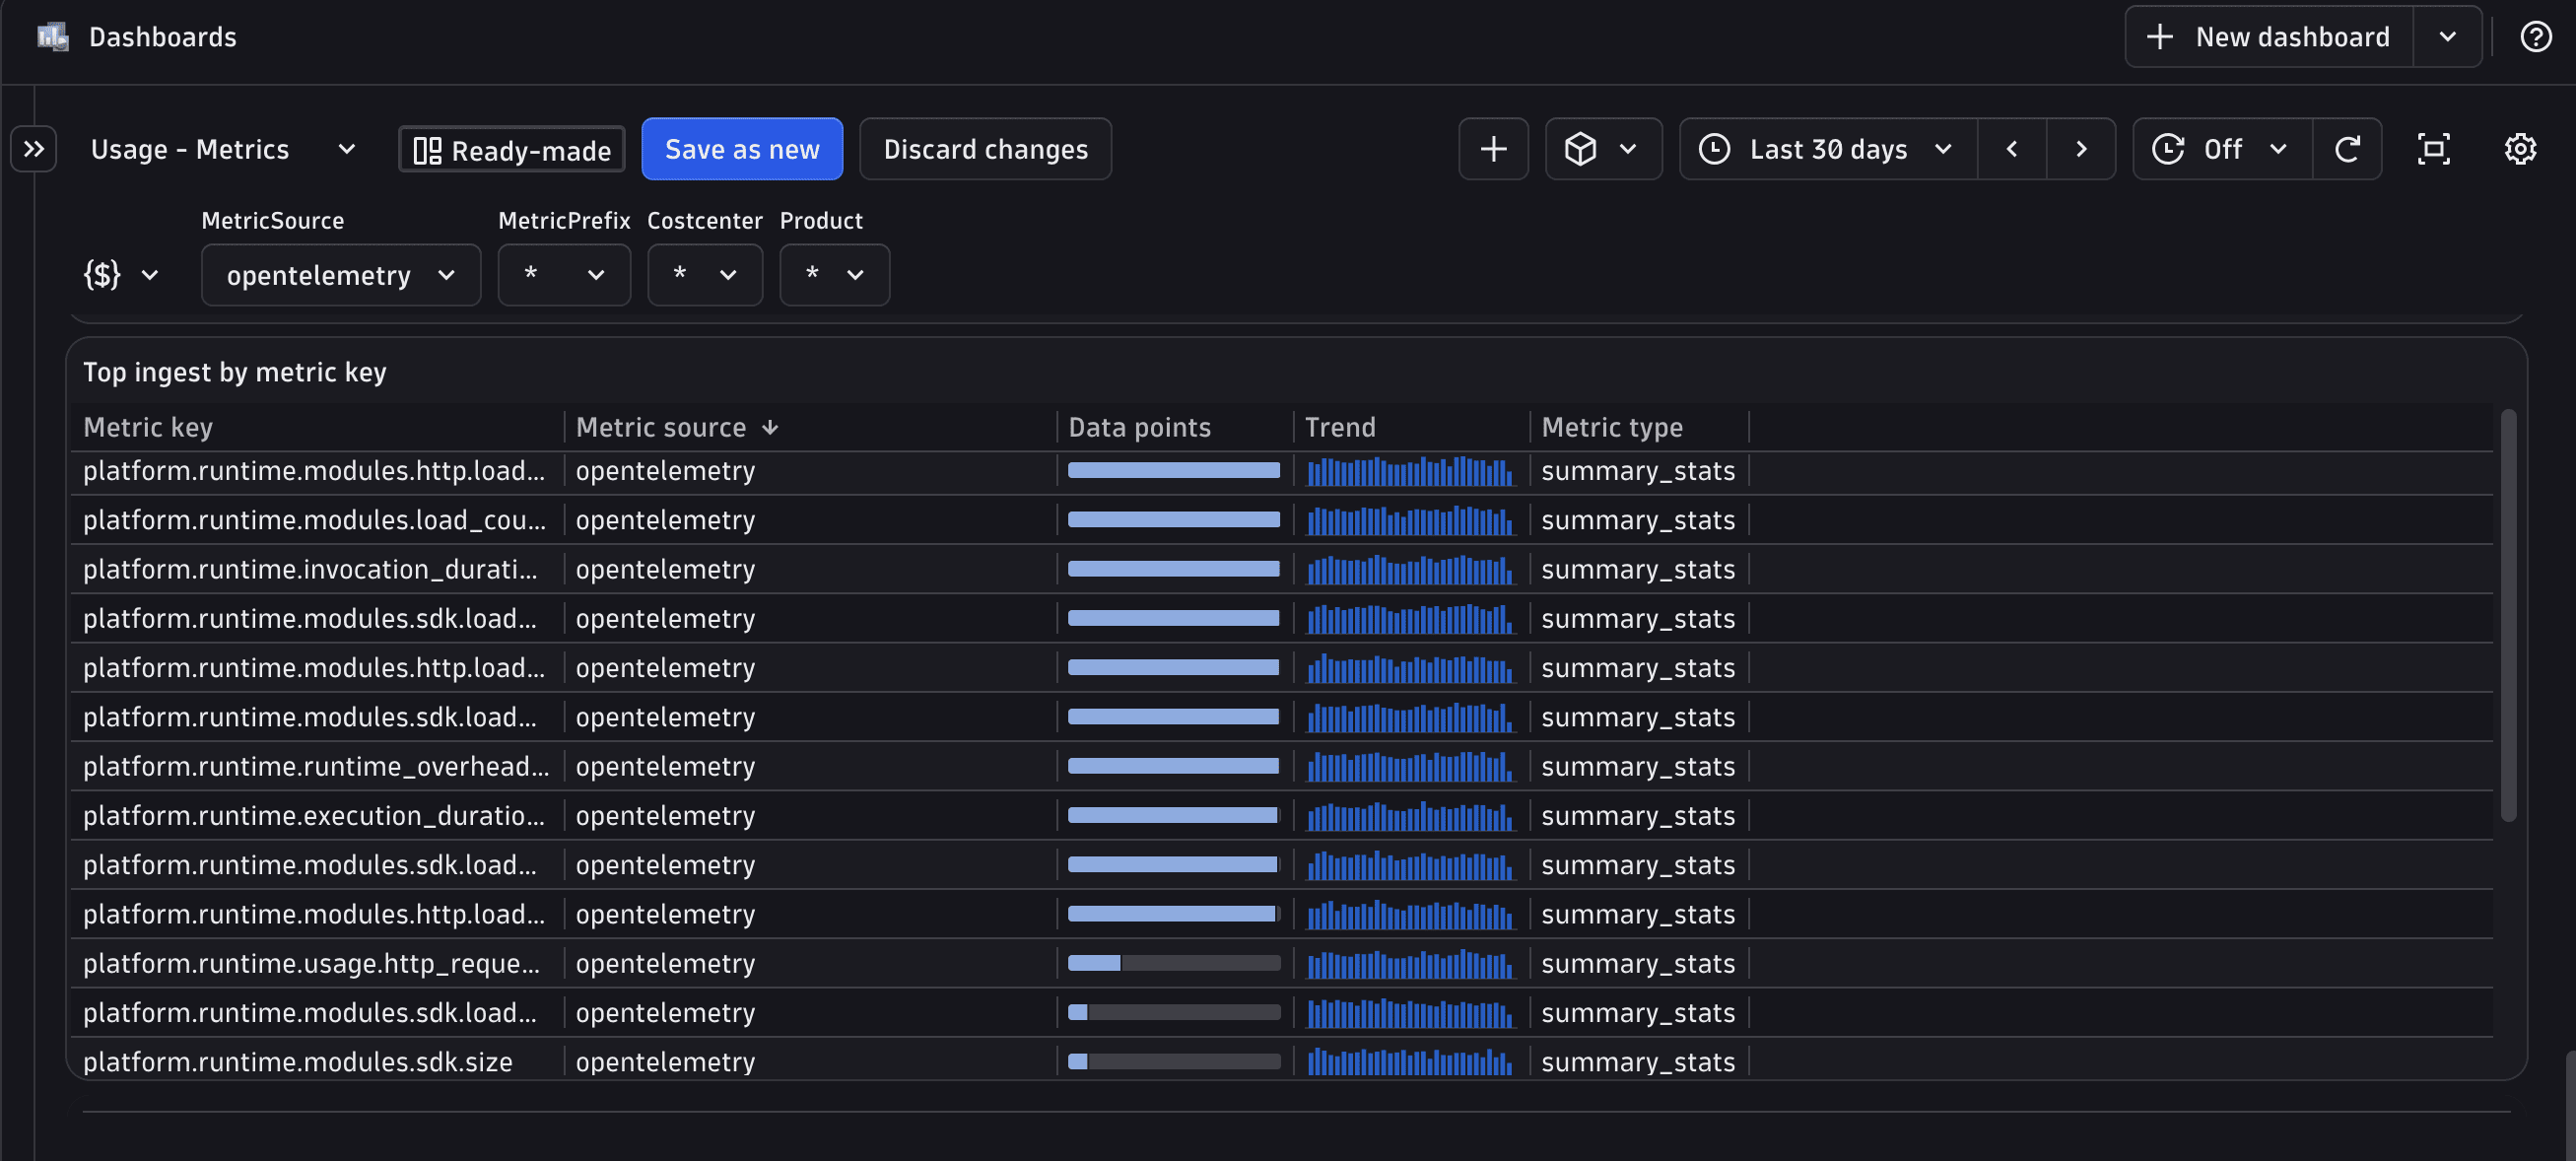Click the Dashboards app icon
2576x1161 pixels.
click(52, 37)
